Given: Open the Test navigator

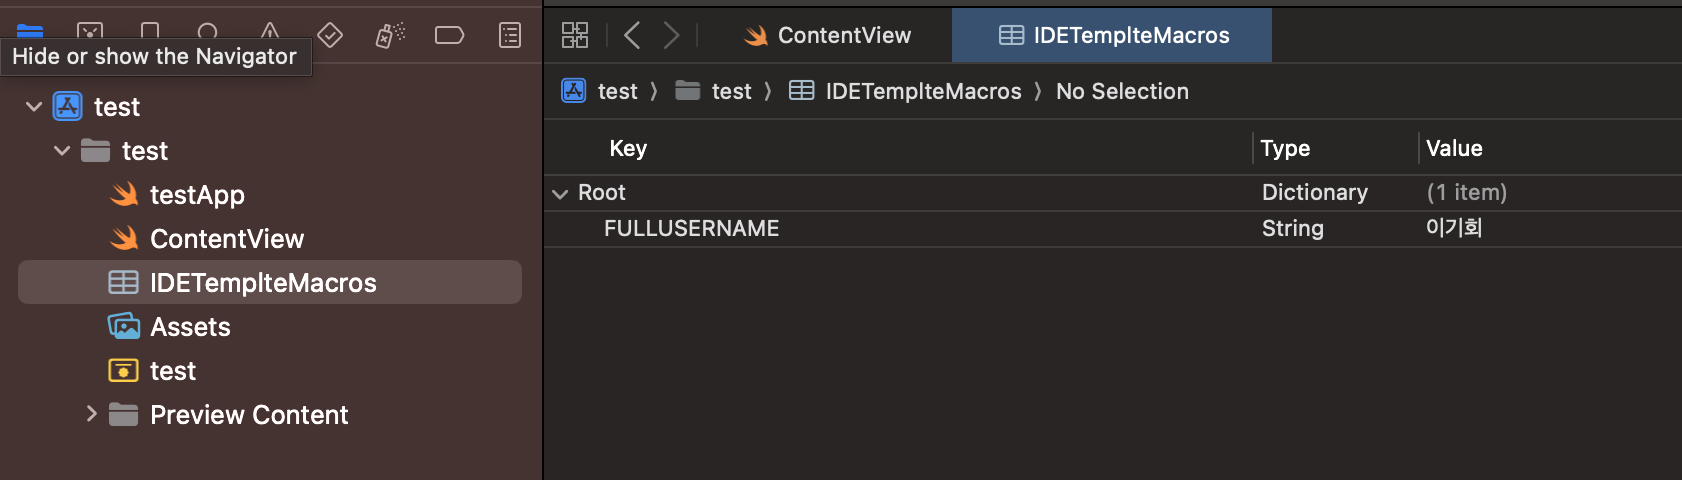Looking at the screenshot, I should click(x=330, y=35).
